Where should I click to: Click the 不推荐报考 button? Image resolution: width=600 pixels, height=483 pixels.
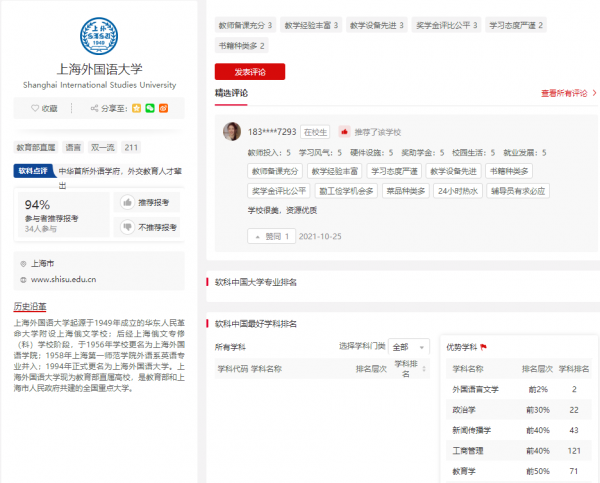click(147, 227)
